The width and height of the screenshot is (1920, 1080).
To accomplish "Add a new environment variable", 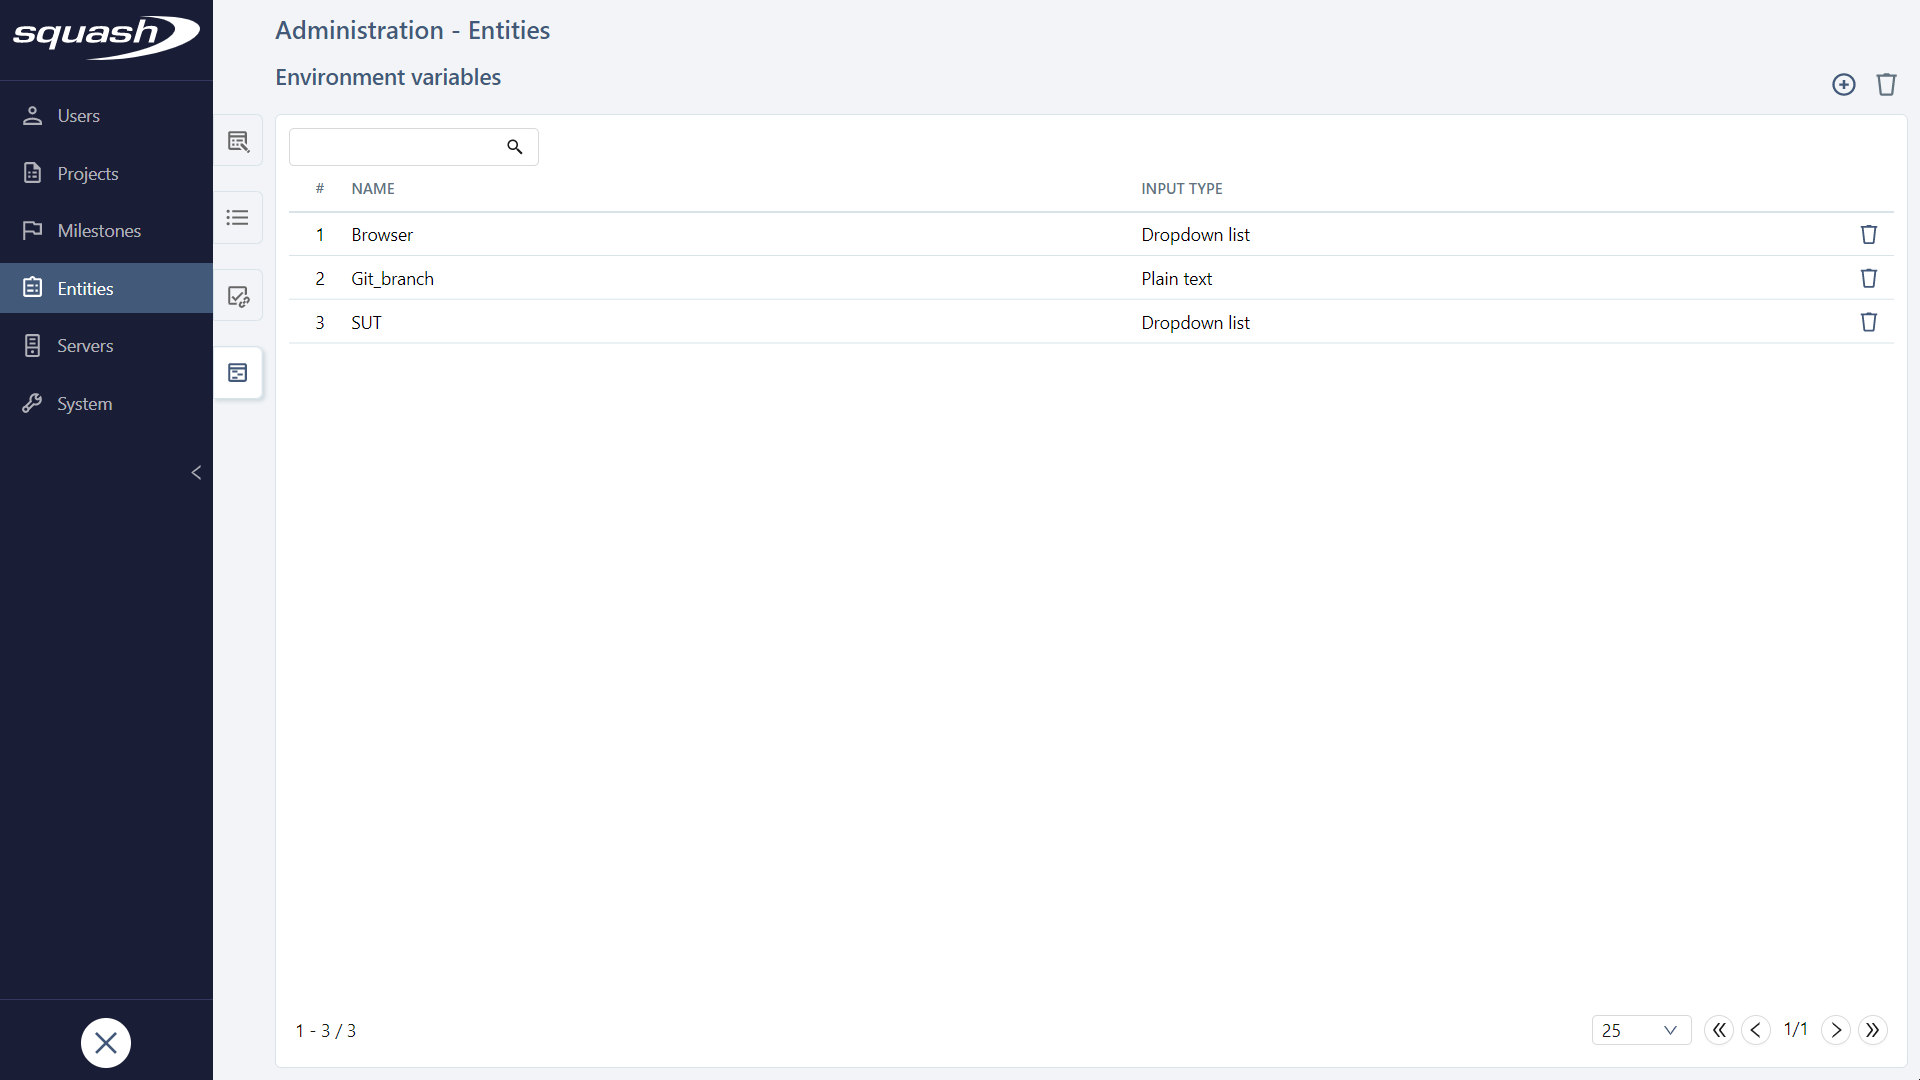I will point(1843,84).
